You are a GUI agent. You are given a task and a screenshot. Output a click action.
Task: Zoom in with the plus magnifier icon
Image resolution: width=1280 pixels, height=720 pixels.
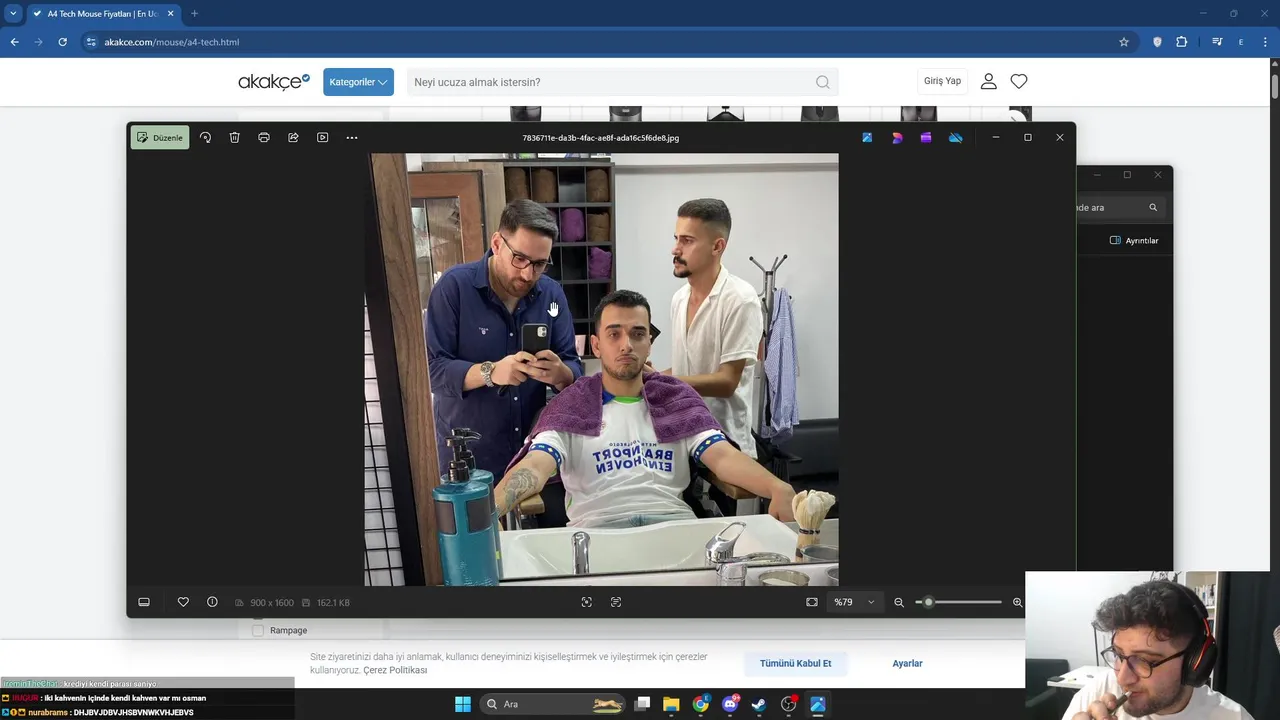point(1017,602)
